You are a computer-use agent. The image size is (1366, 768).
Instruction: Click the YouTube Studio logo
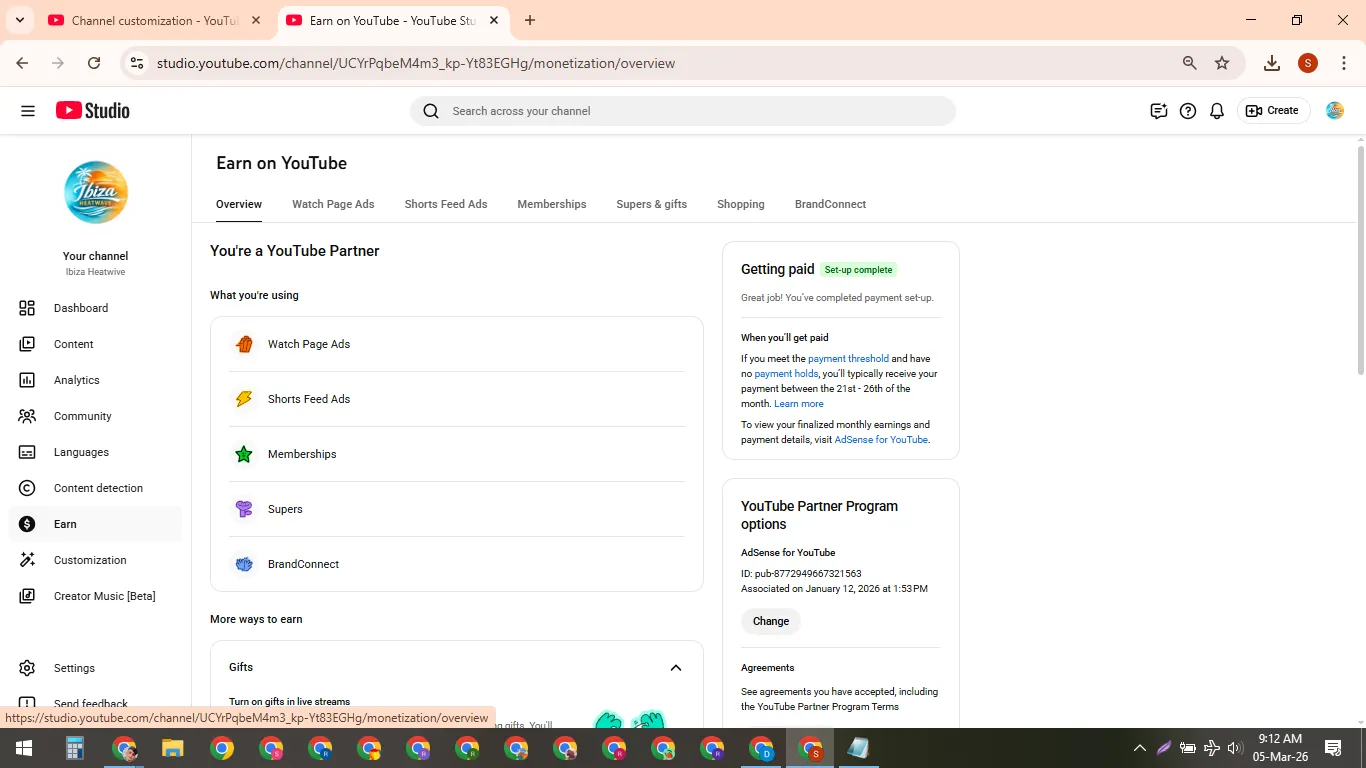tap(93, 111)
